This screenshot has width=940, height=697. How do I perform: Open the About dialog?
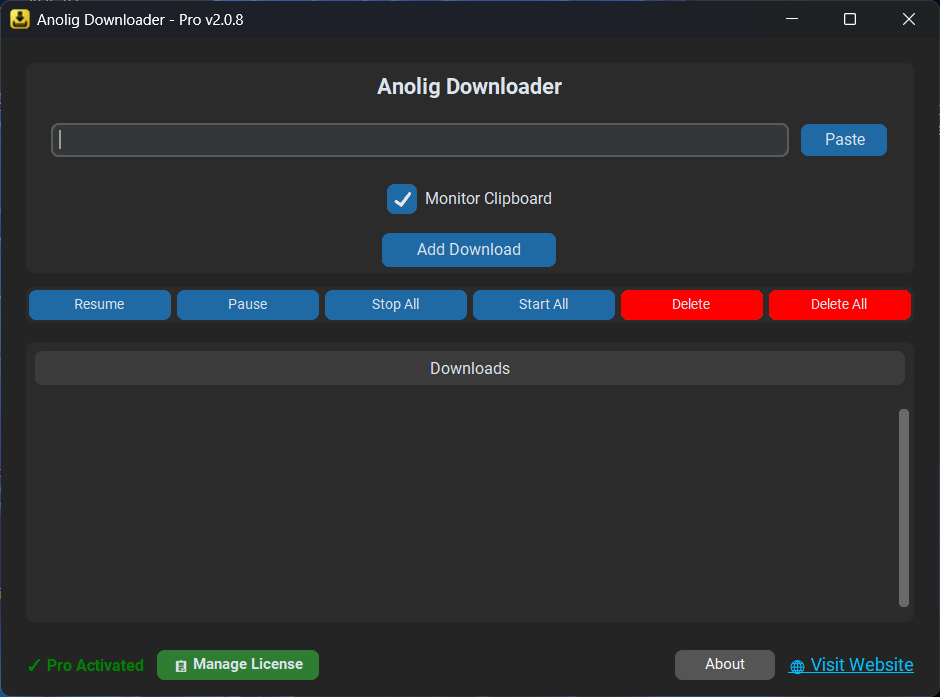[724, 665]
